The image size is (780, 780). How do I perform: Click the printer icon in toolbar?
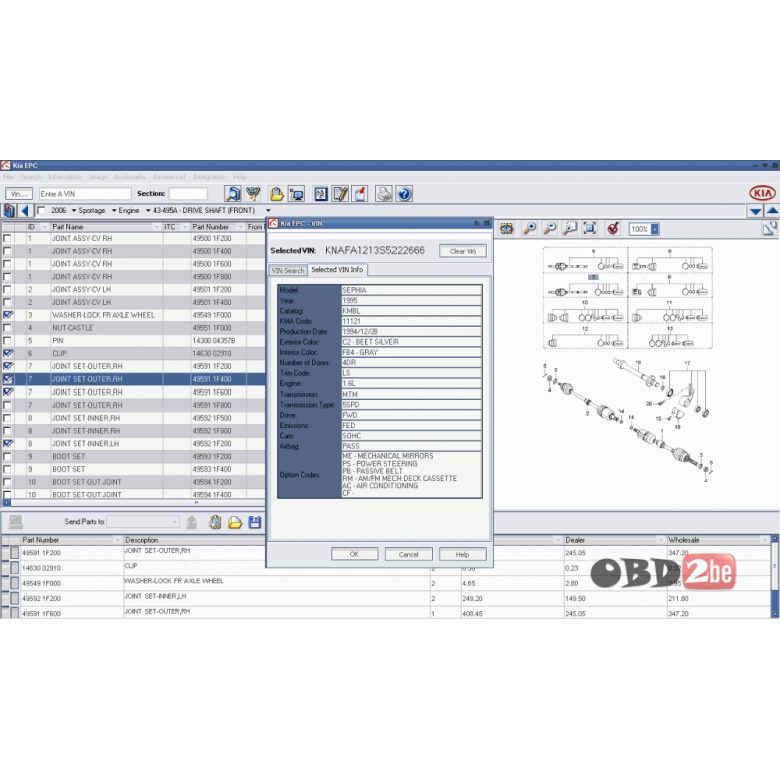click(384, 194)
